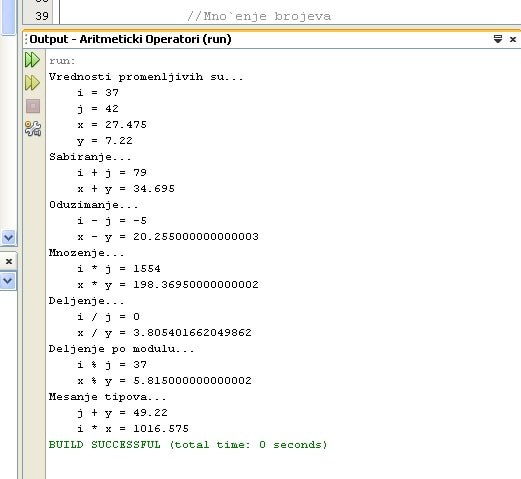This screenshot has width=521, height=479.
Task: Click the Stop build square icon
Action: click(x=33, y=106)
